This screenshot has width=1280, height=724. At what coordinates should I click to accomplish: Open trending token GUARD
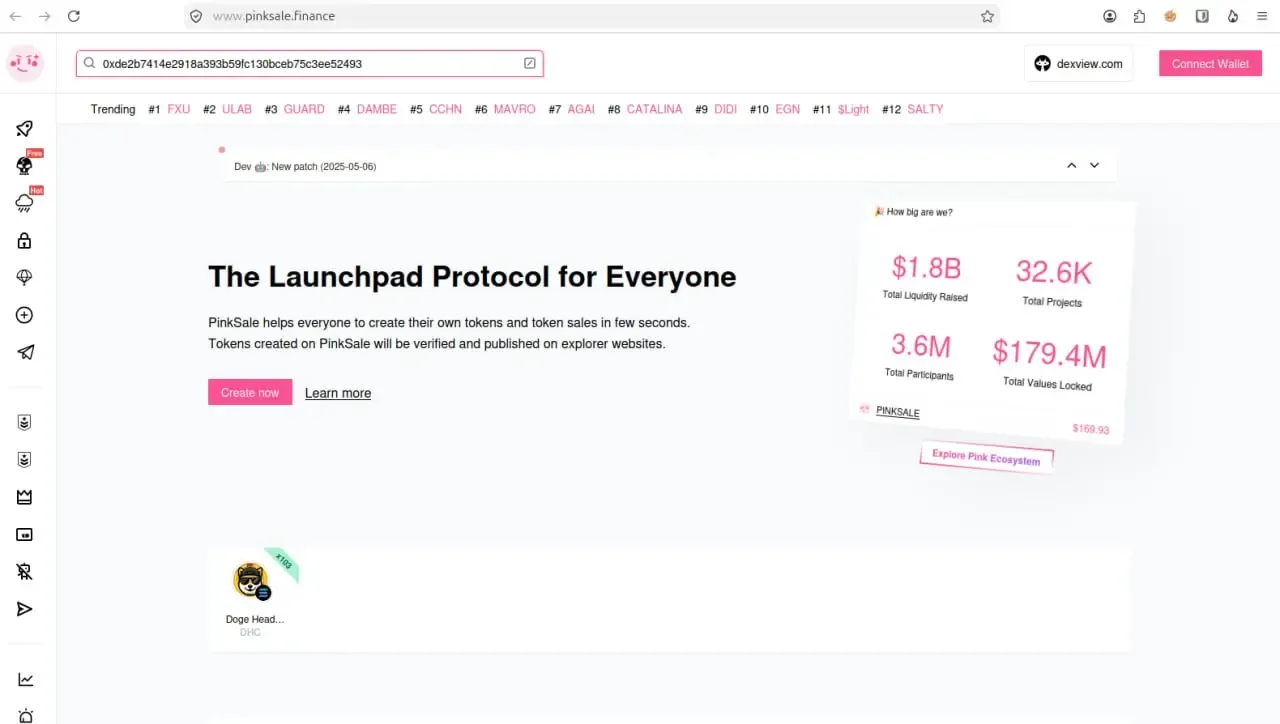tap(304, 109)
